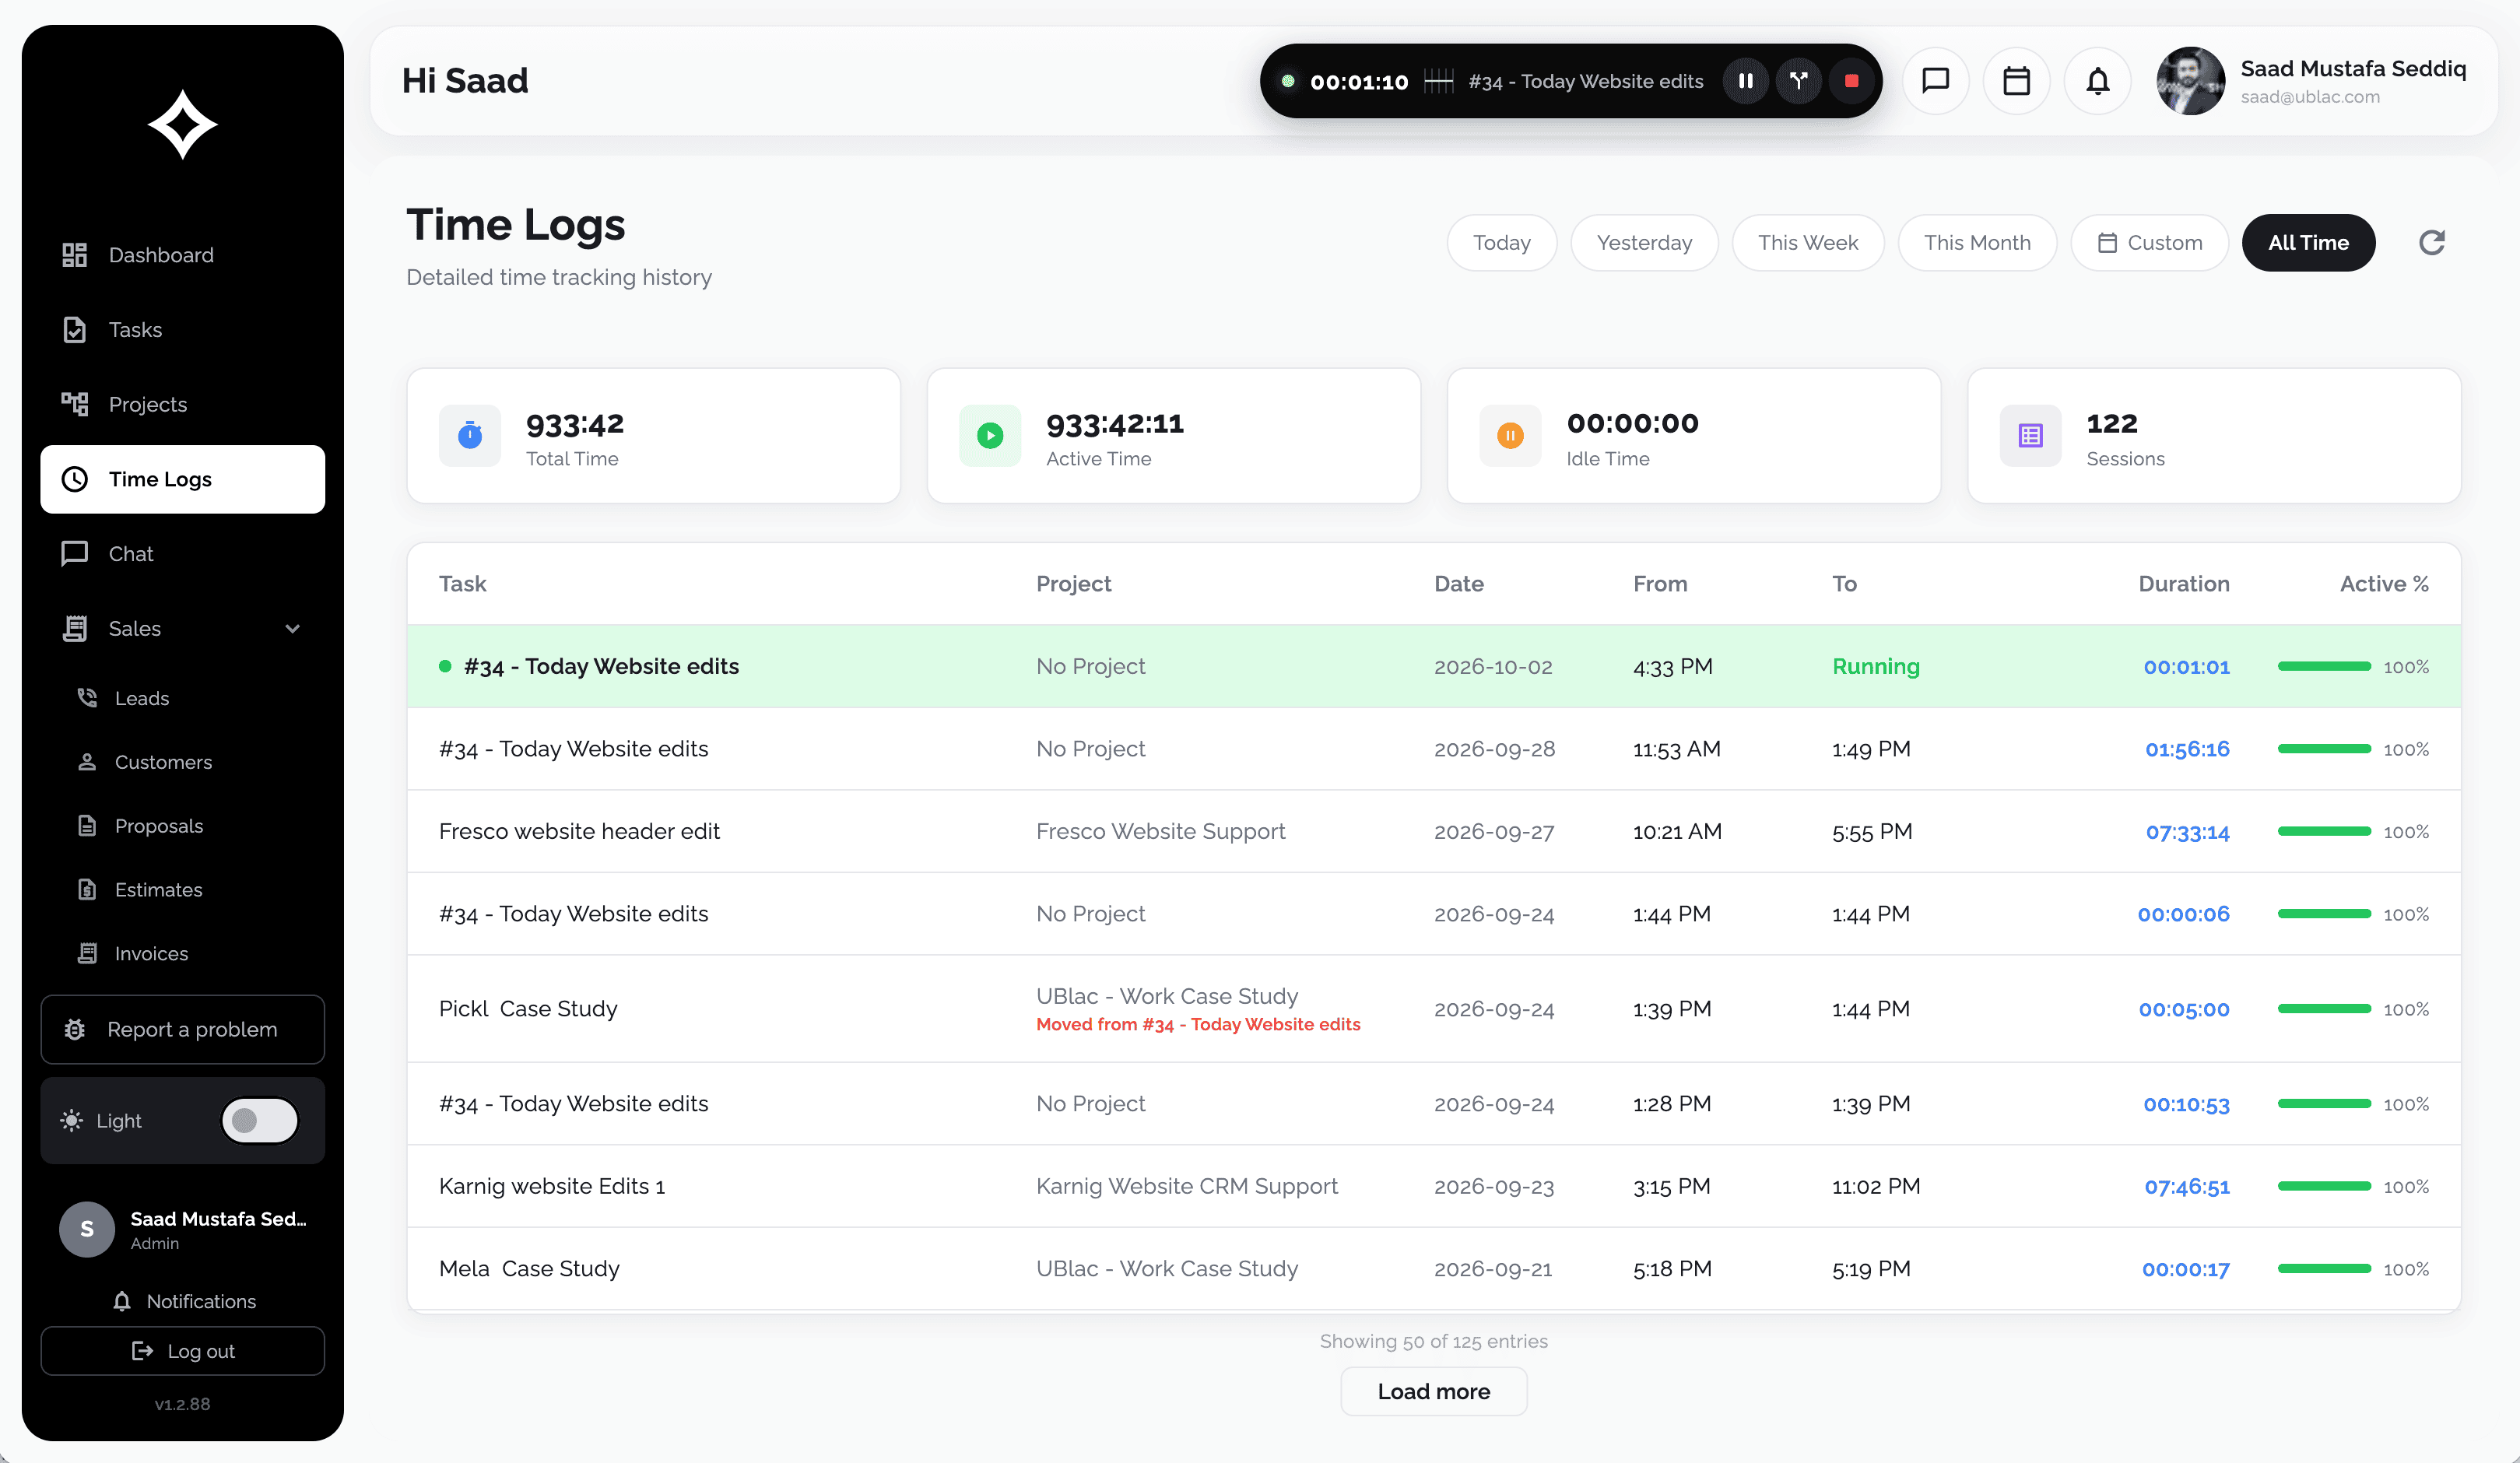Open the chat messages icon in header

[1936, 81]
